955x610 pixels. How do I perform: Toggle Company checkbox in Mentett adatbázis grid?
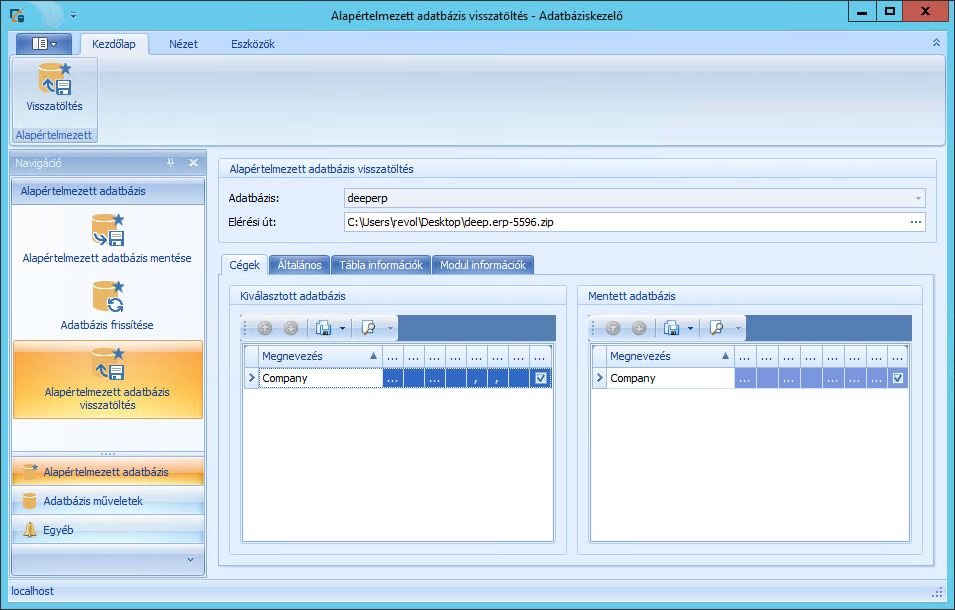[898, 378]
